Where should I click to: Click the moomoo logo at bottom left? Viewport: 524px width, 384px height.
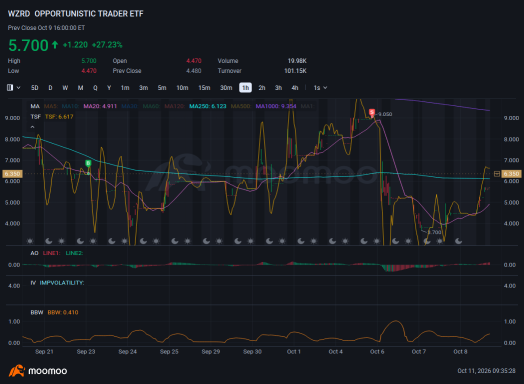[x=38, y=371]
